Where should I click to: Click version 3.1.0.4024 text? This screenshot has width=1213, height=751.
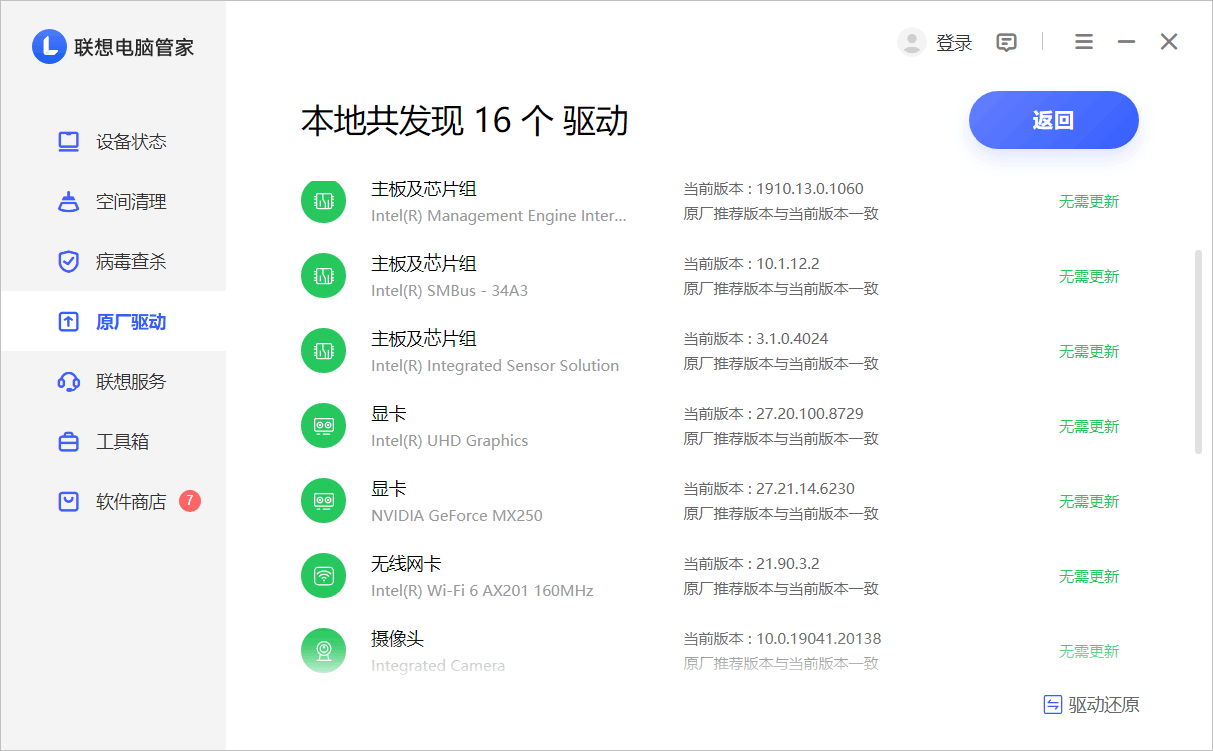[792, 339]
